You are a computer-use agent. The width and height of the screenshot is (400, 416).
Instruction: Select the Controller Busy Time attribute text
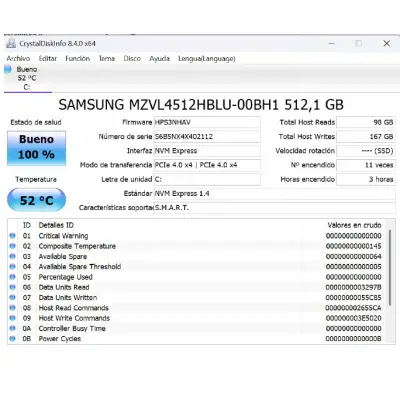point(72,329)
